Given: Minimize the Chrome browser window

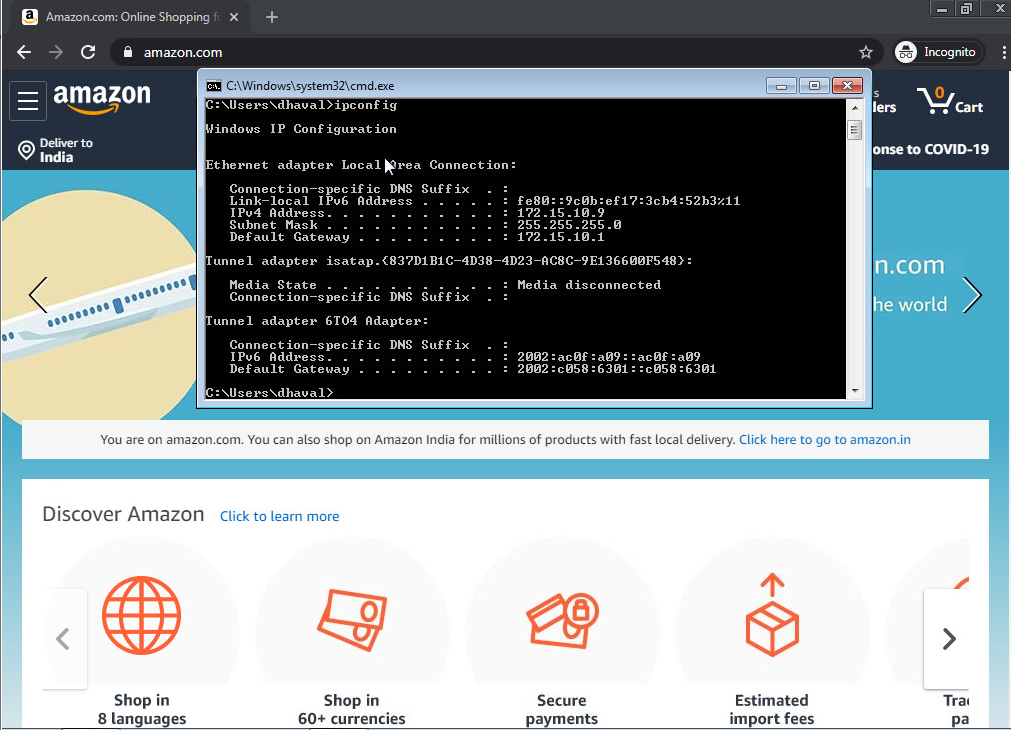Looking at the screenshot, I should (x=942, y=8).
